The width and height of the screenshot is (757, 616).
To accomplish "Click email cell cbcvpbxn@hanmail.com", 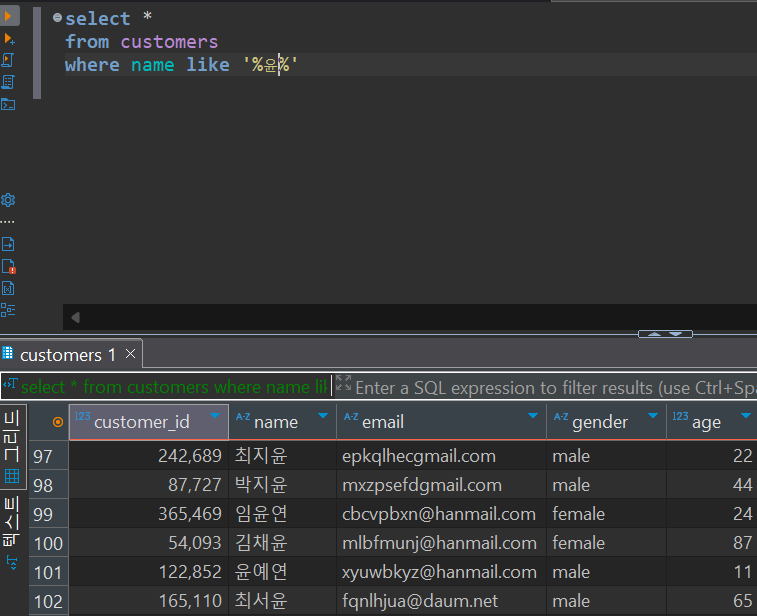I will [x=441, y=514].
